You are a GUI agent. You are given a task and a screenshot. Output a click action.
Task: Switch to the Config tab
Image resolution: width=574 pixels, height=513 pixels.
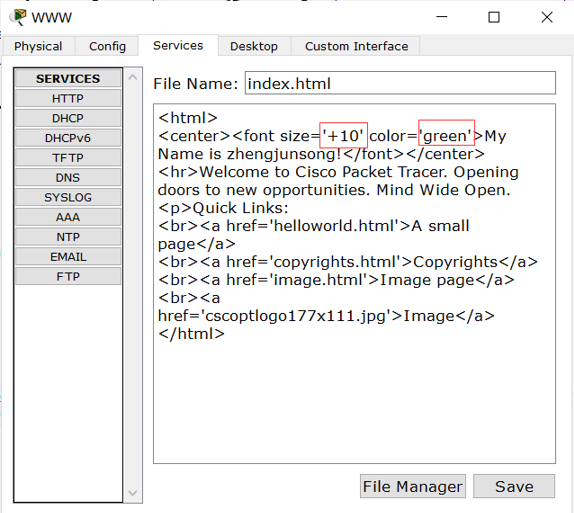[107, 46]
